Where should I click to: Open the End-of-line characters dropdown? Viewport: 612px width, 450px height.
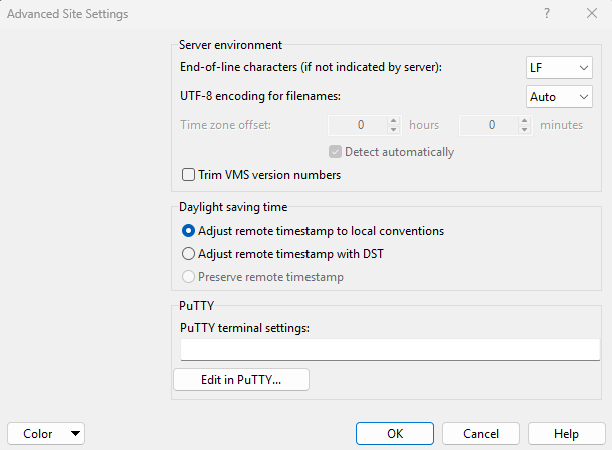tap(559, 67)
